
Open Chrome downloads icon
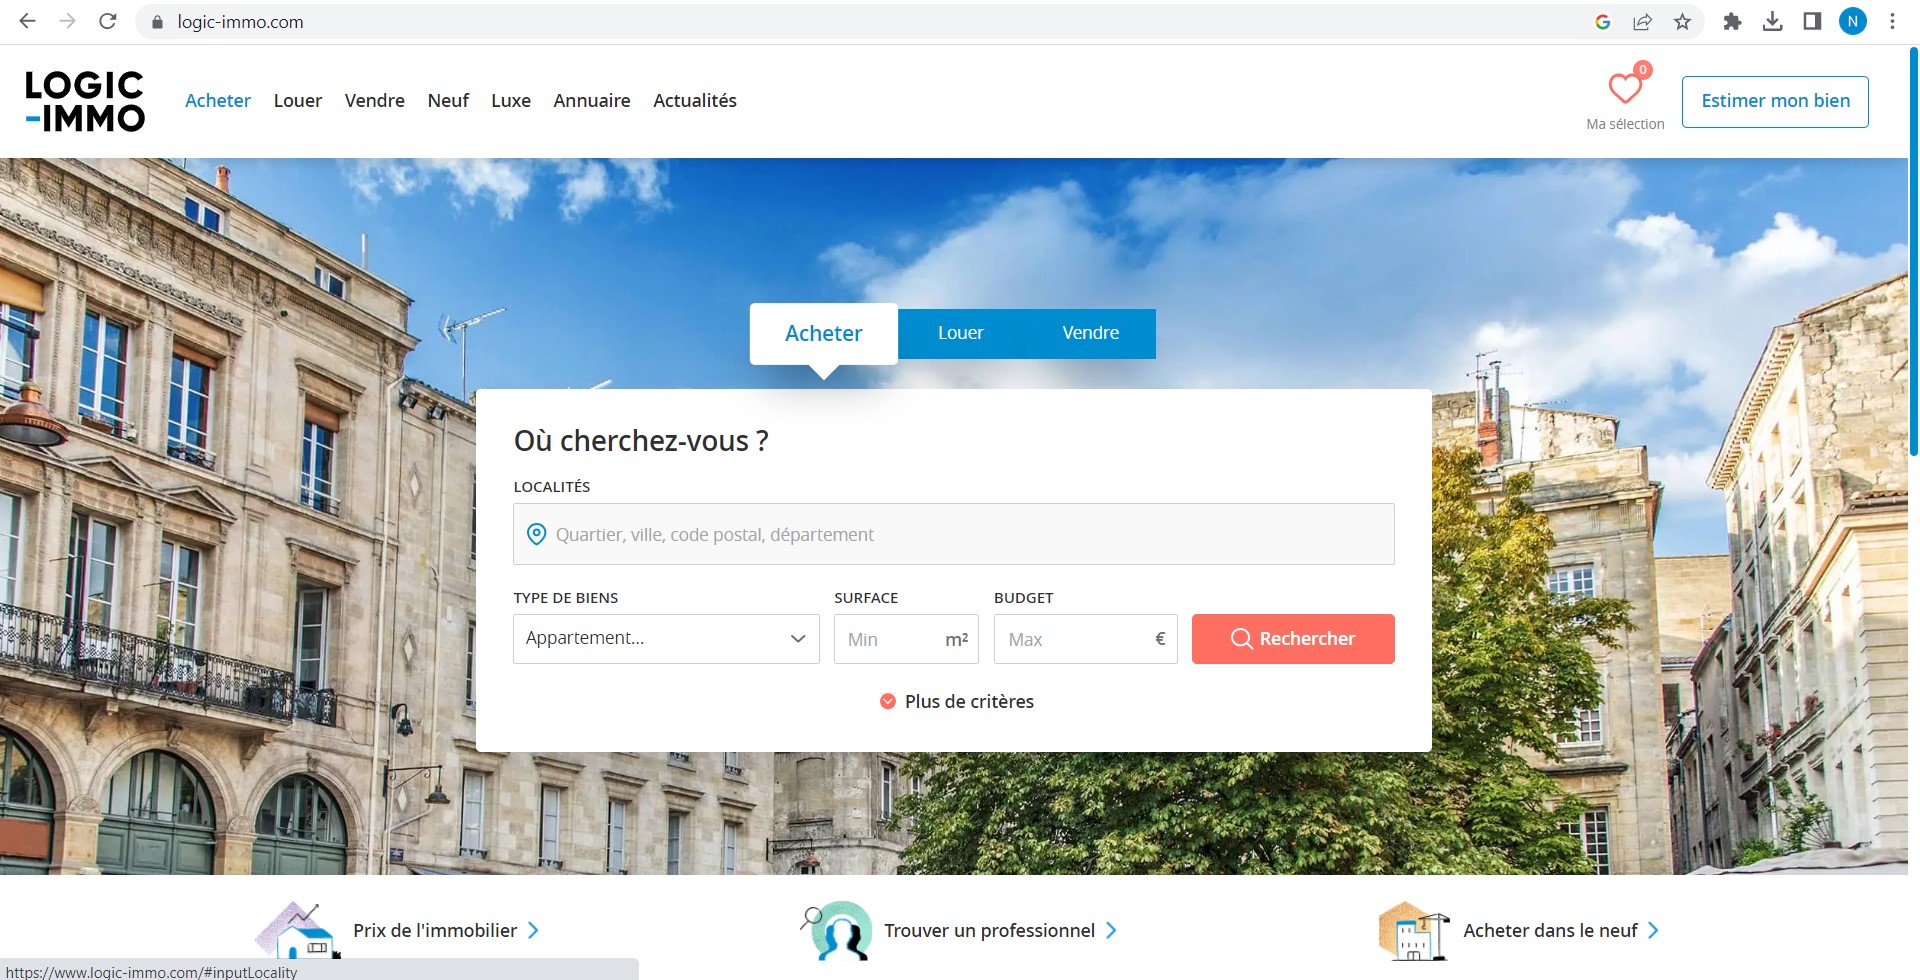coord(1772,22)
